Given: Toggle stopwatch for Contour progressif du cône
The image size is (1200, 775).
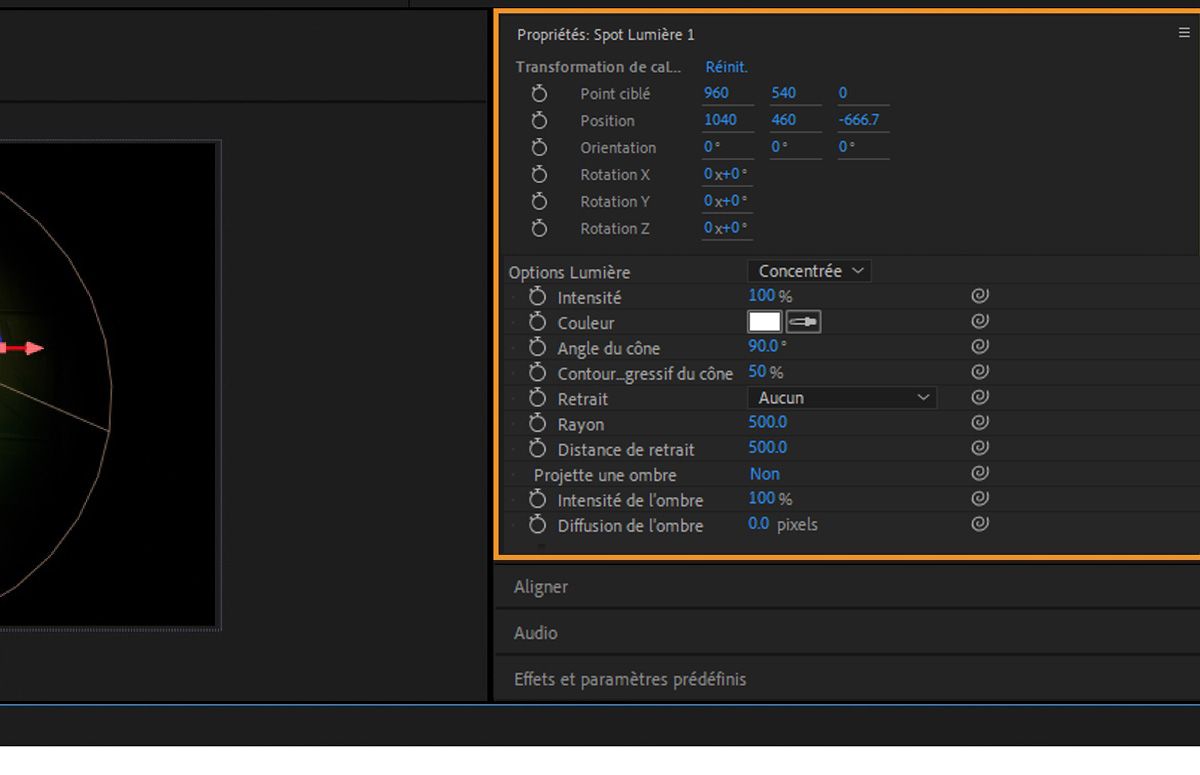Looking at the screenshot, I should (538, 373).
